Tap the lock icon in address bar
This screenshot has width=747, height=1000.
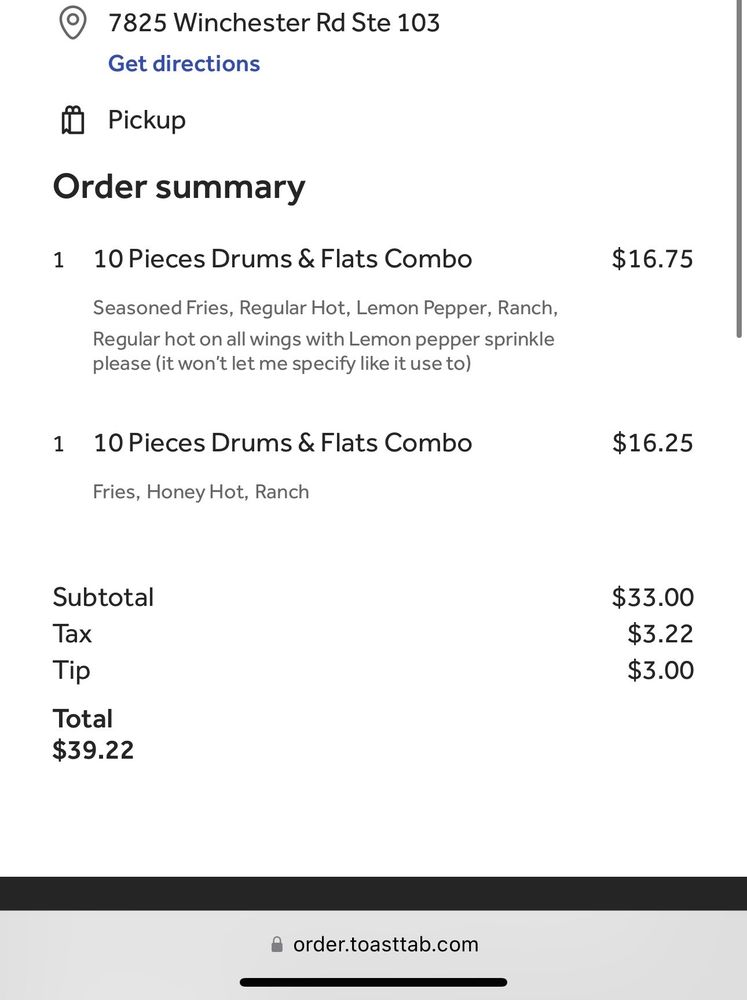pos(277,945)
